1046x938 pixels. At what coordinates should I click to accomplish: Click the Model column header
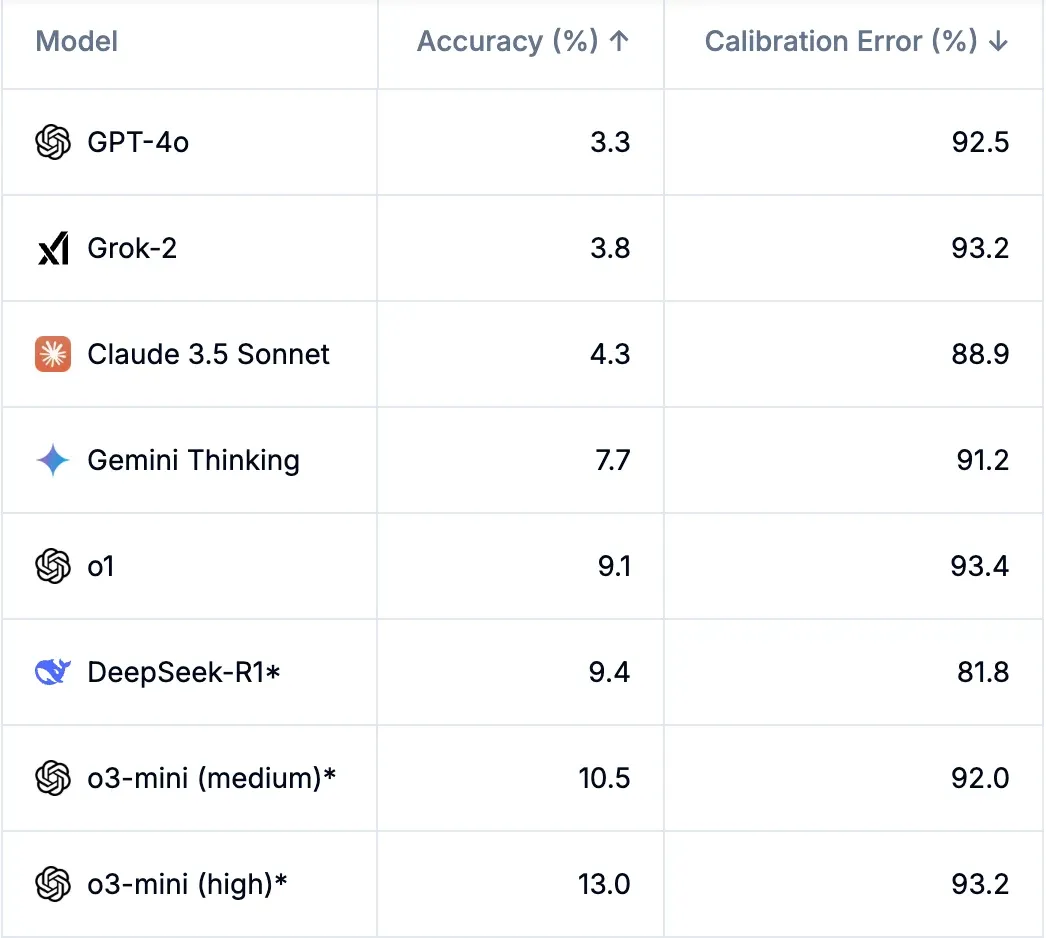click(77, 42)
